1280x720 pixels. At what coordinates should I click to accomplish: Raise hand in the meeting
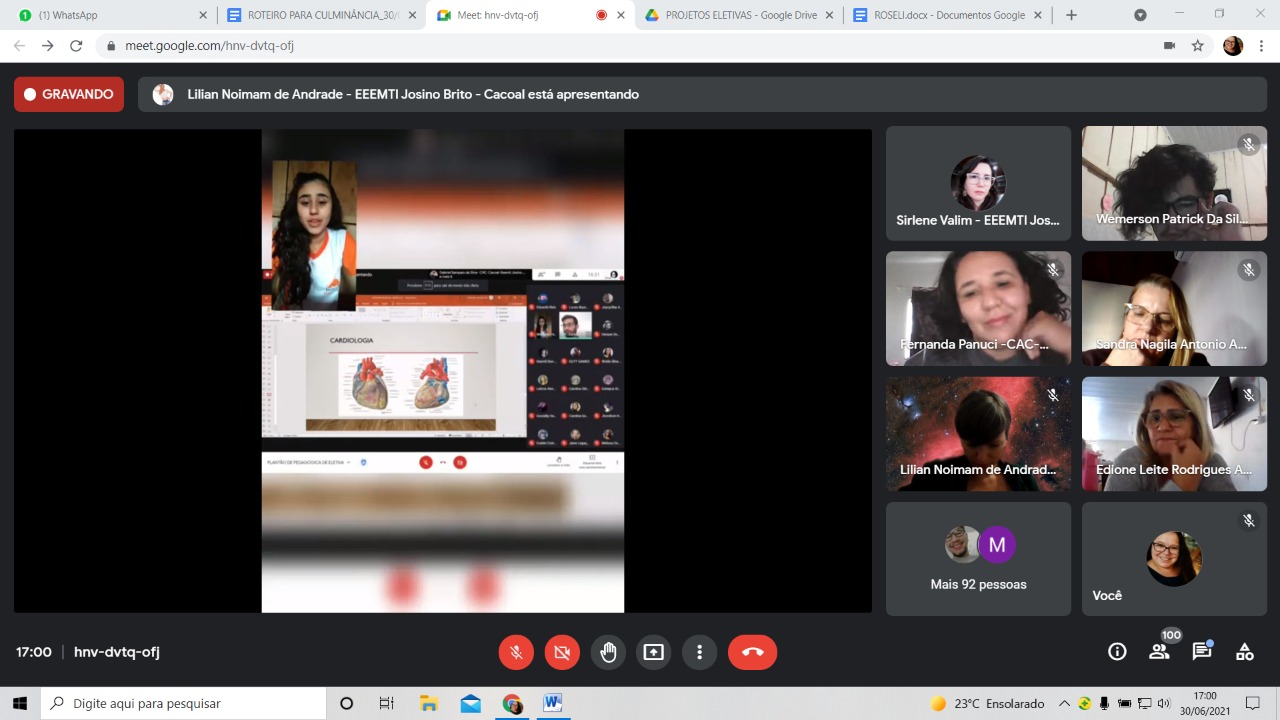point(608,652)
